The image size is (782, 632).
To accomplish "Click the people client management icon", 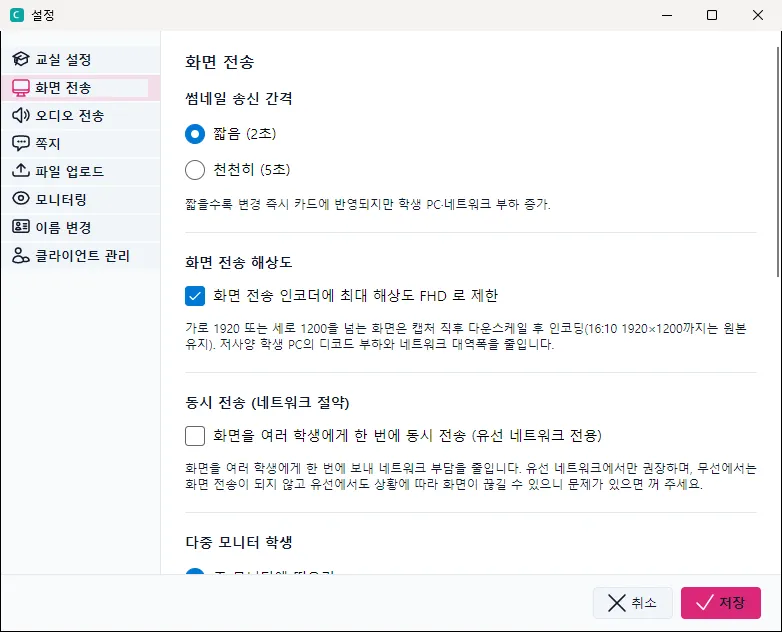I will [20, 255].
